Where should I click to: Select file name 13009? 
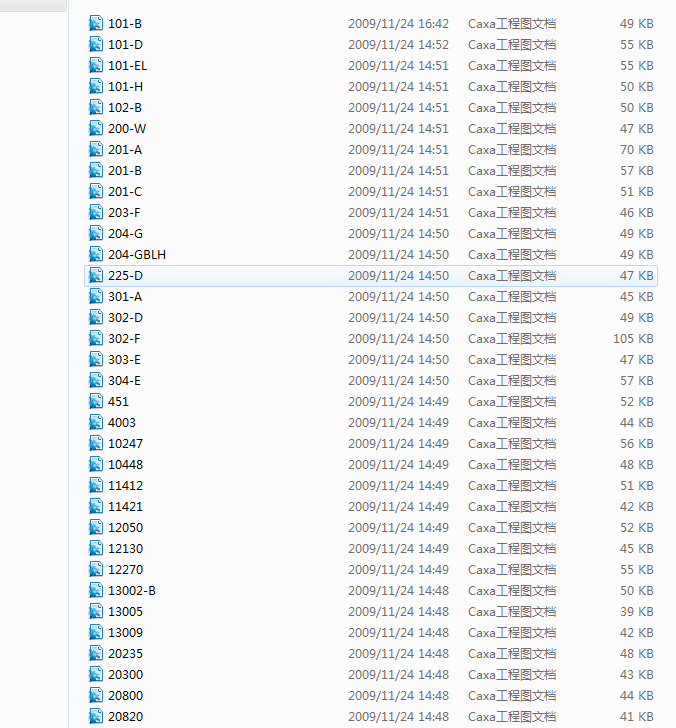[x=125, y=632]
